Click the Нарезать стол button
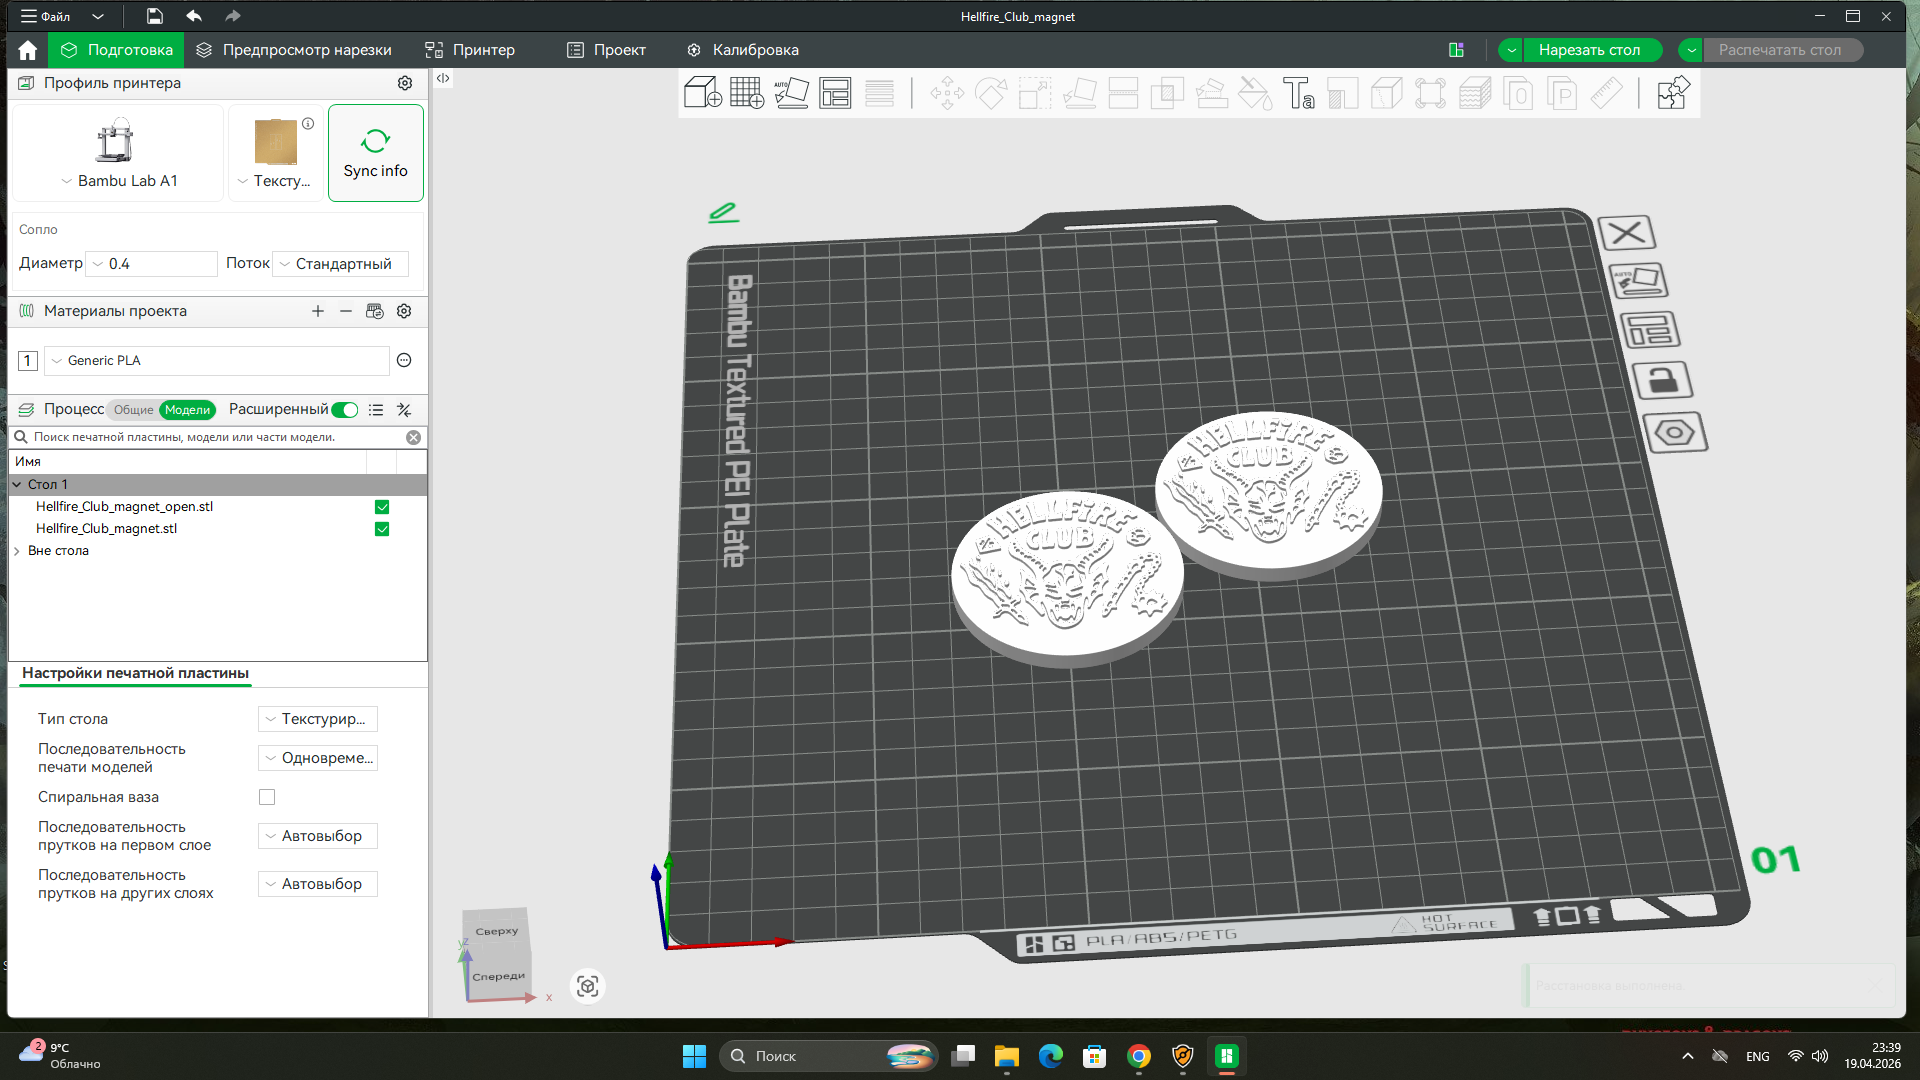This screenshot has height=1080, width=1920. [x=1592, y=50]
